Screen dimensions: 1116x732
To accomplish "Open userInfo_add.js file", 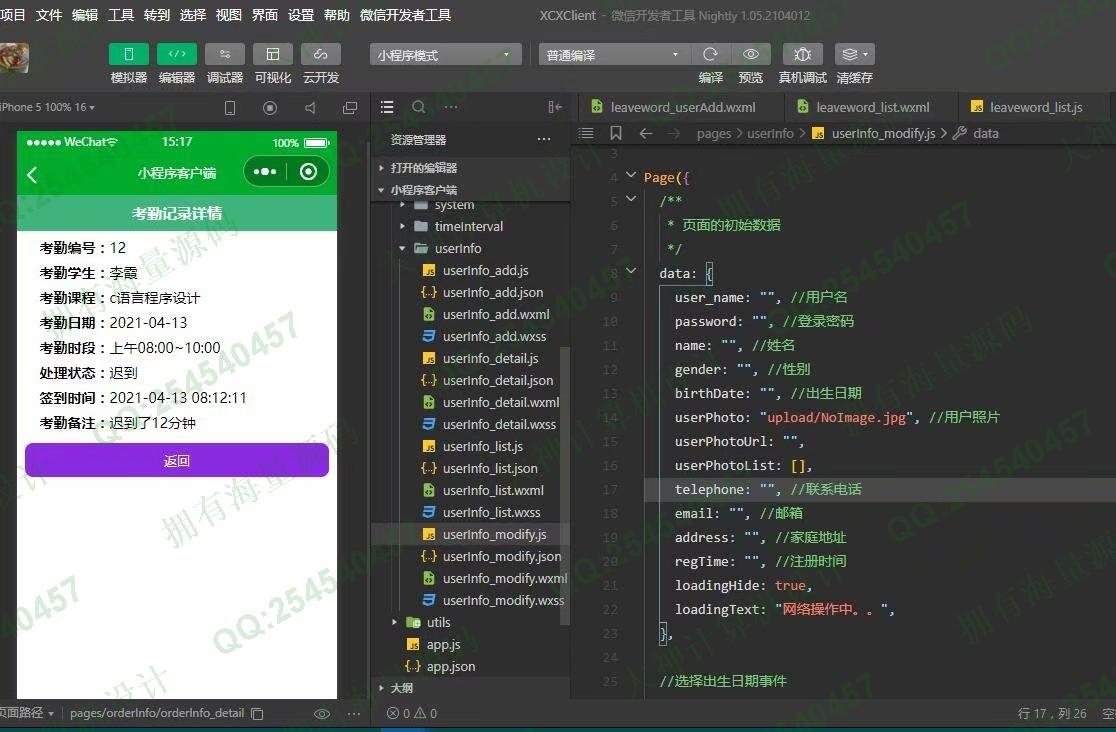I will point(485,271).
